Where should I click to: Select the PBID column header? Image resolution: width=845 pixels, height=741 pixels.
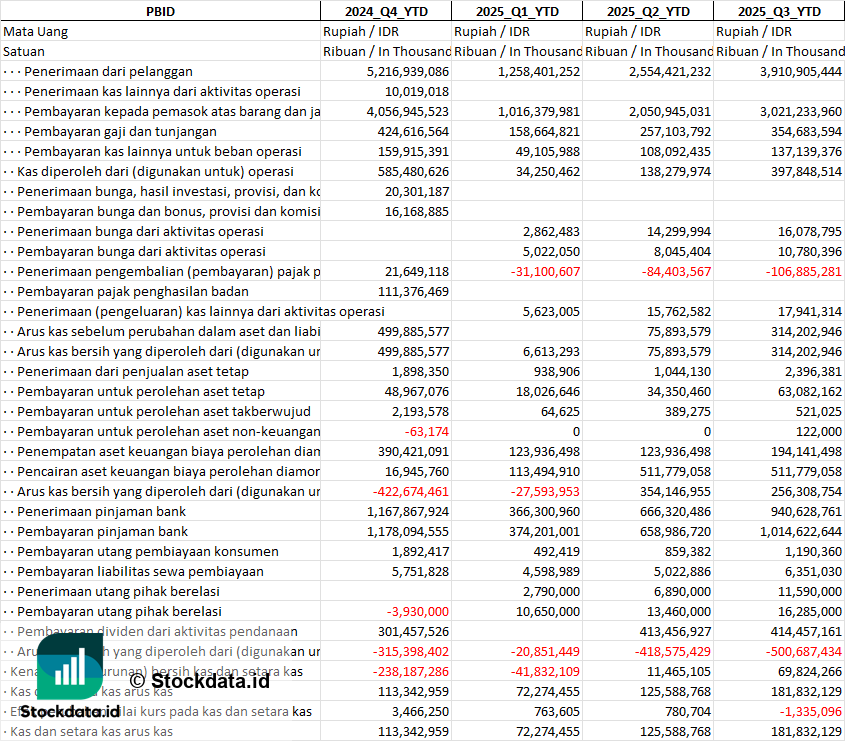click(x=160, y=11)
